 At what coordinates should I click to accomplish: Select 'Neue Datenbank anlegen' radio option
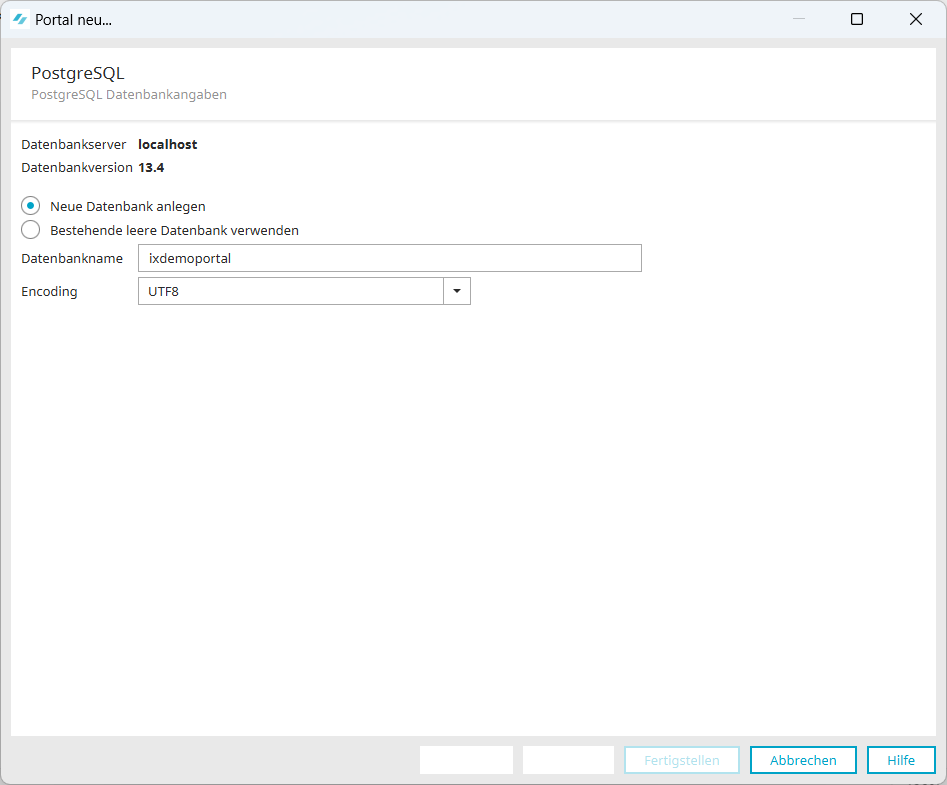(31, 206)
